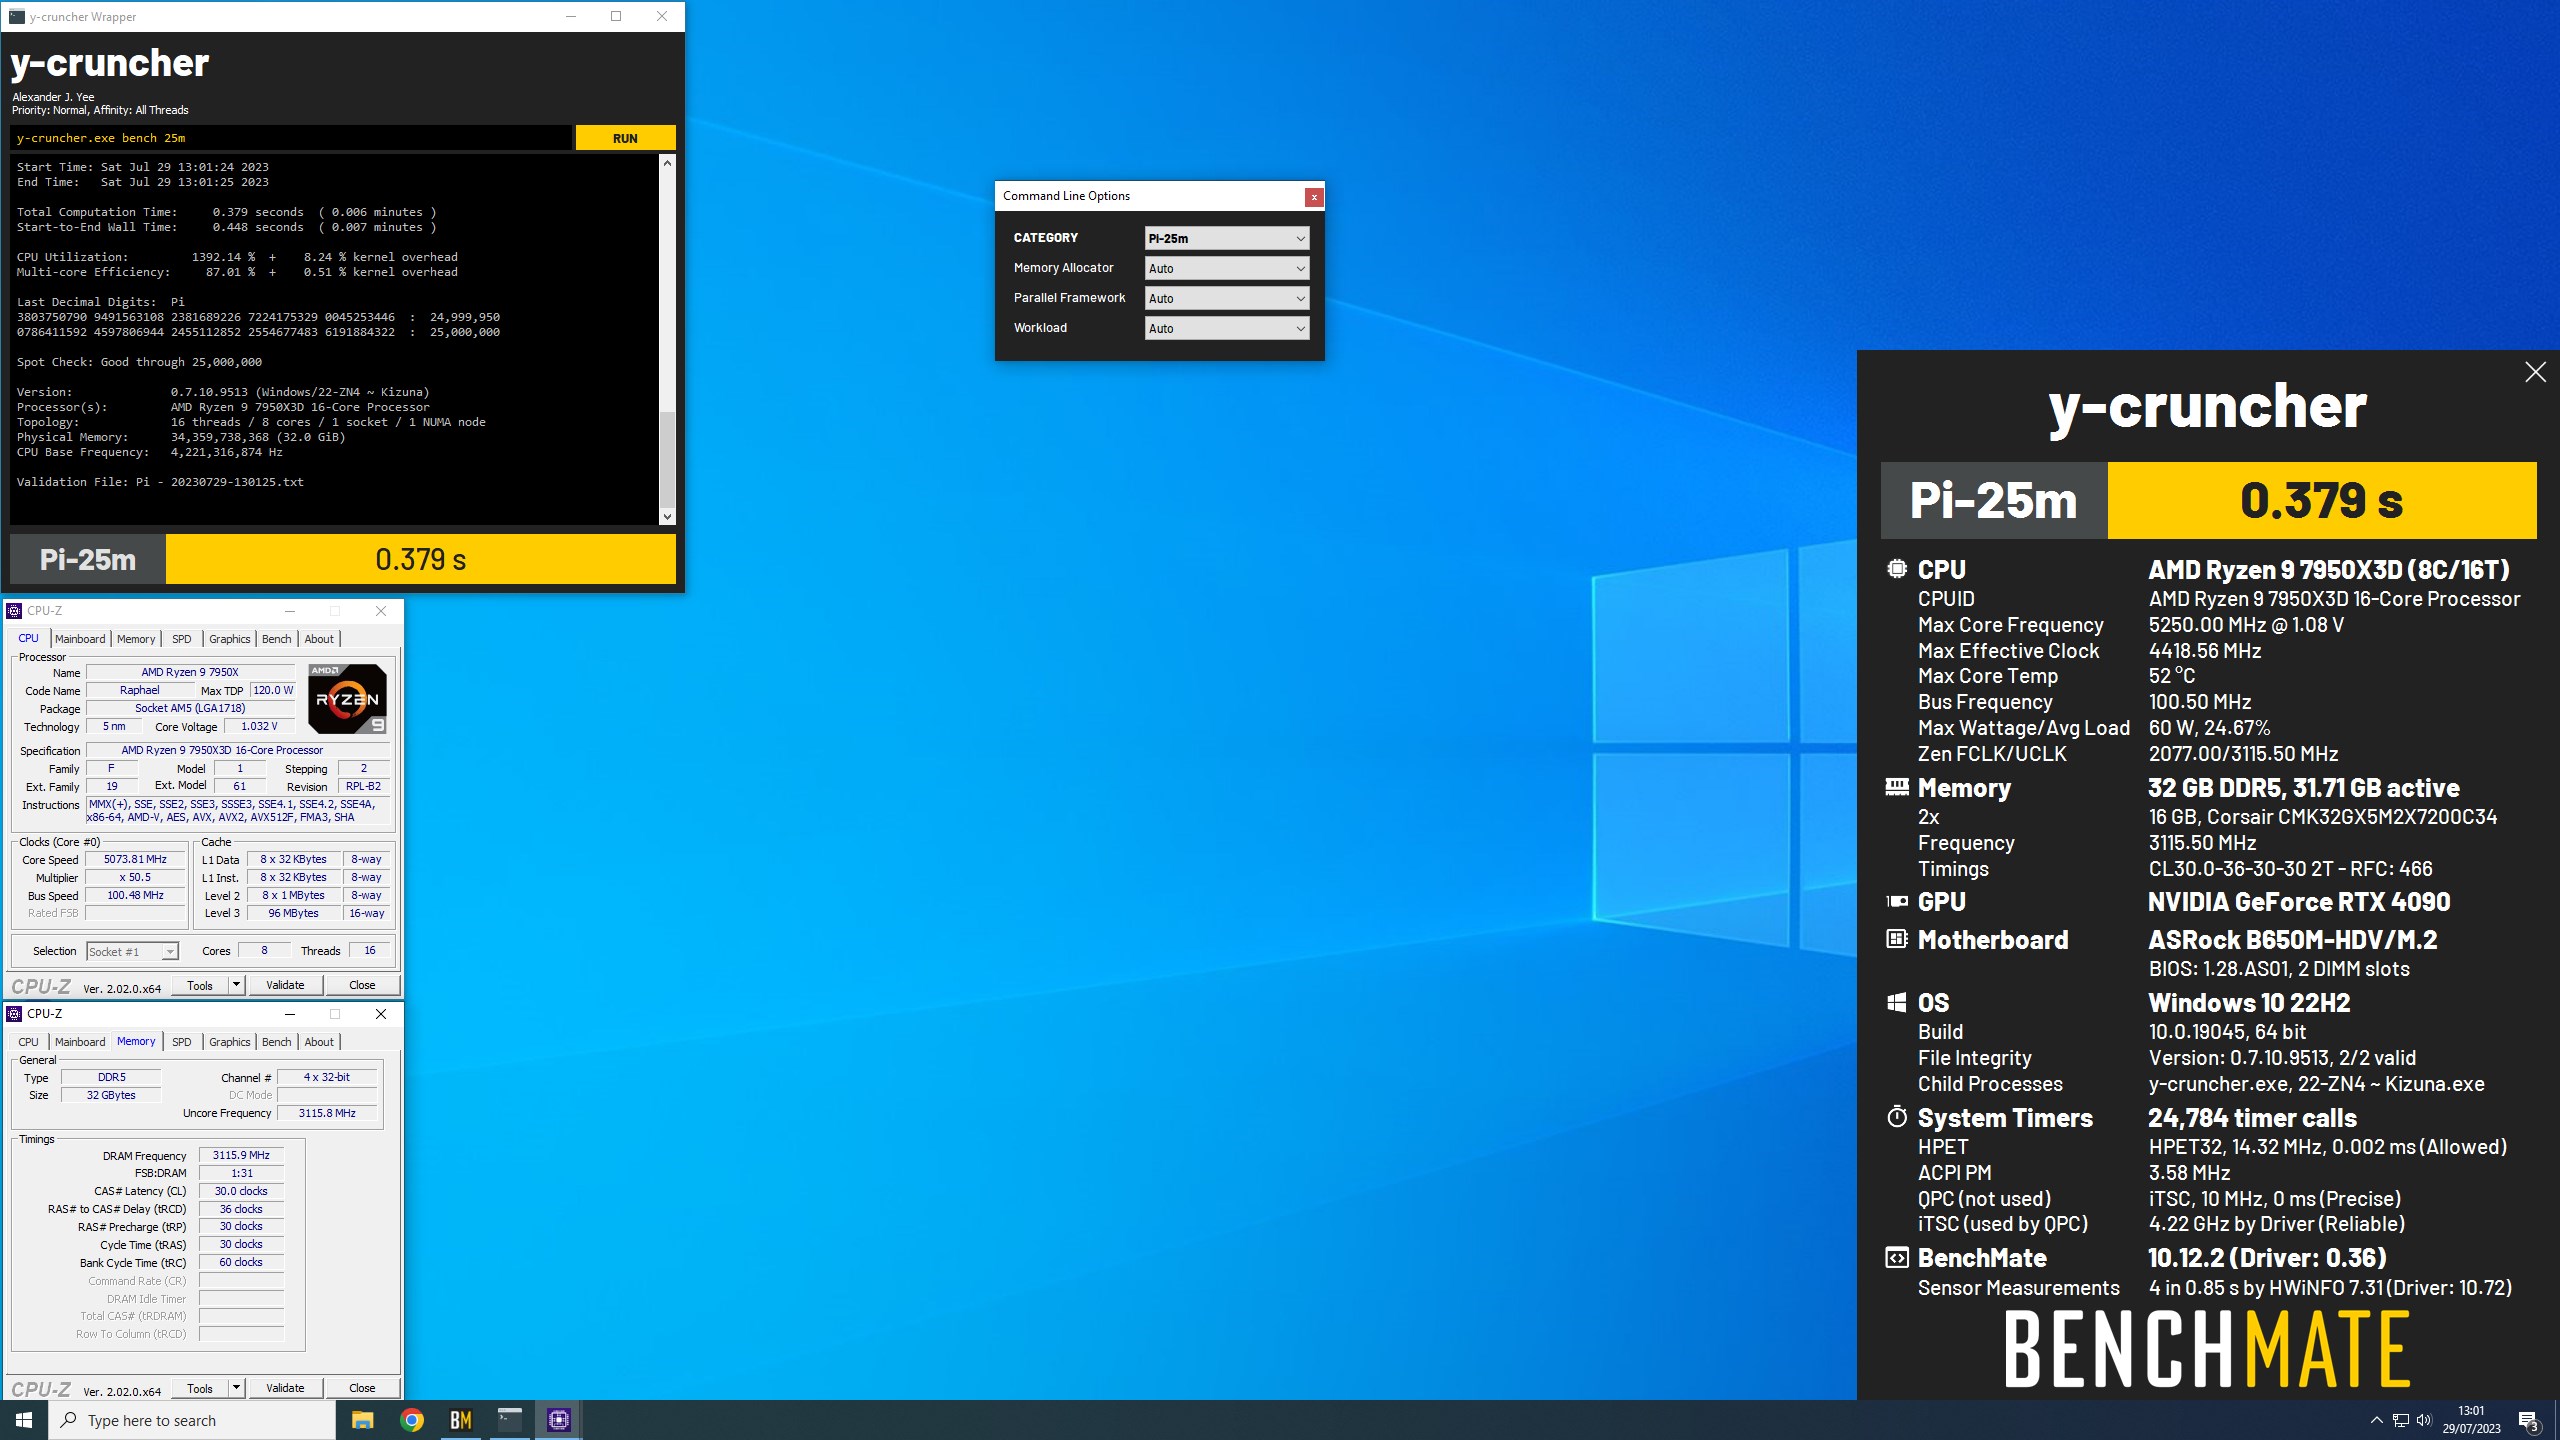The image size is (2560, 1440).
Task: Open About tab in upper CPU-Z window
Action: [319, 639]
